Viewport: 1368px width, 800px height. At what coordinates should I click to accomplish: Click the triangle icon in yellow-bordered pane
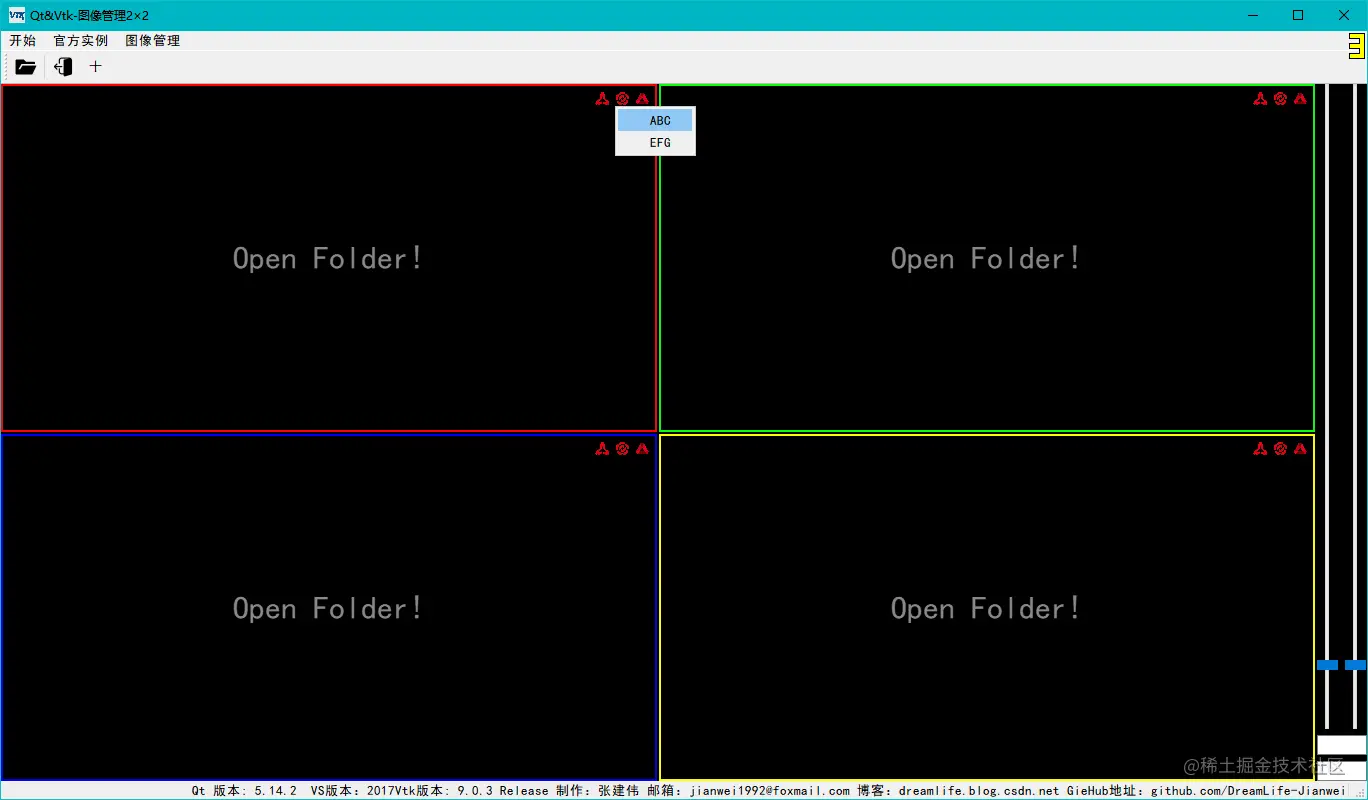click(x=1300, y=448)
